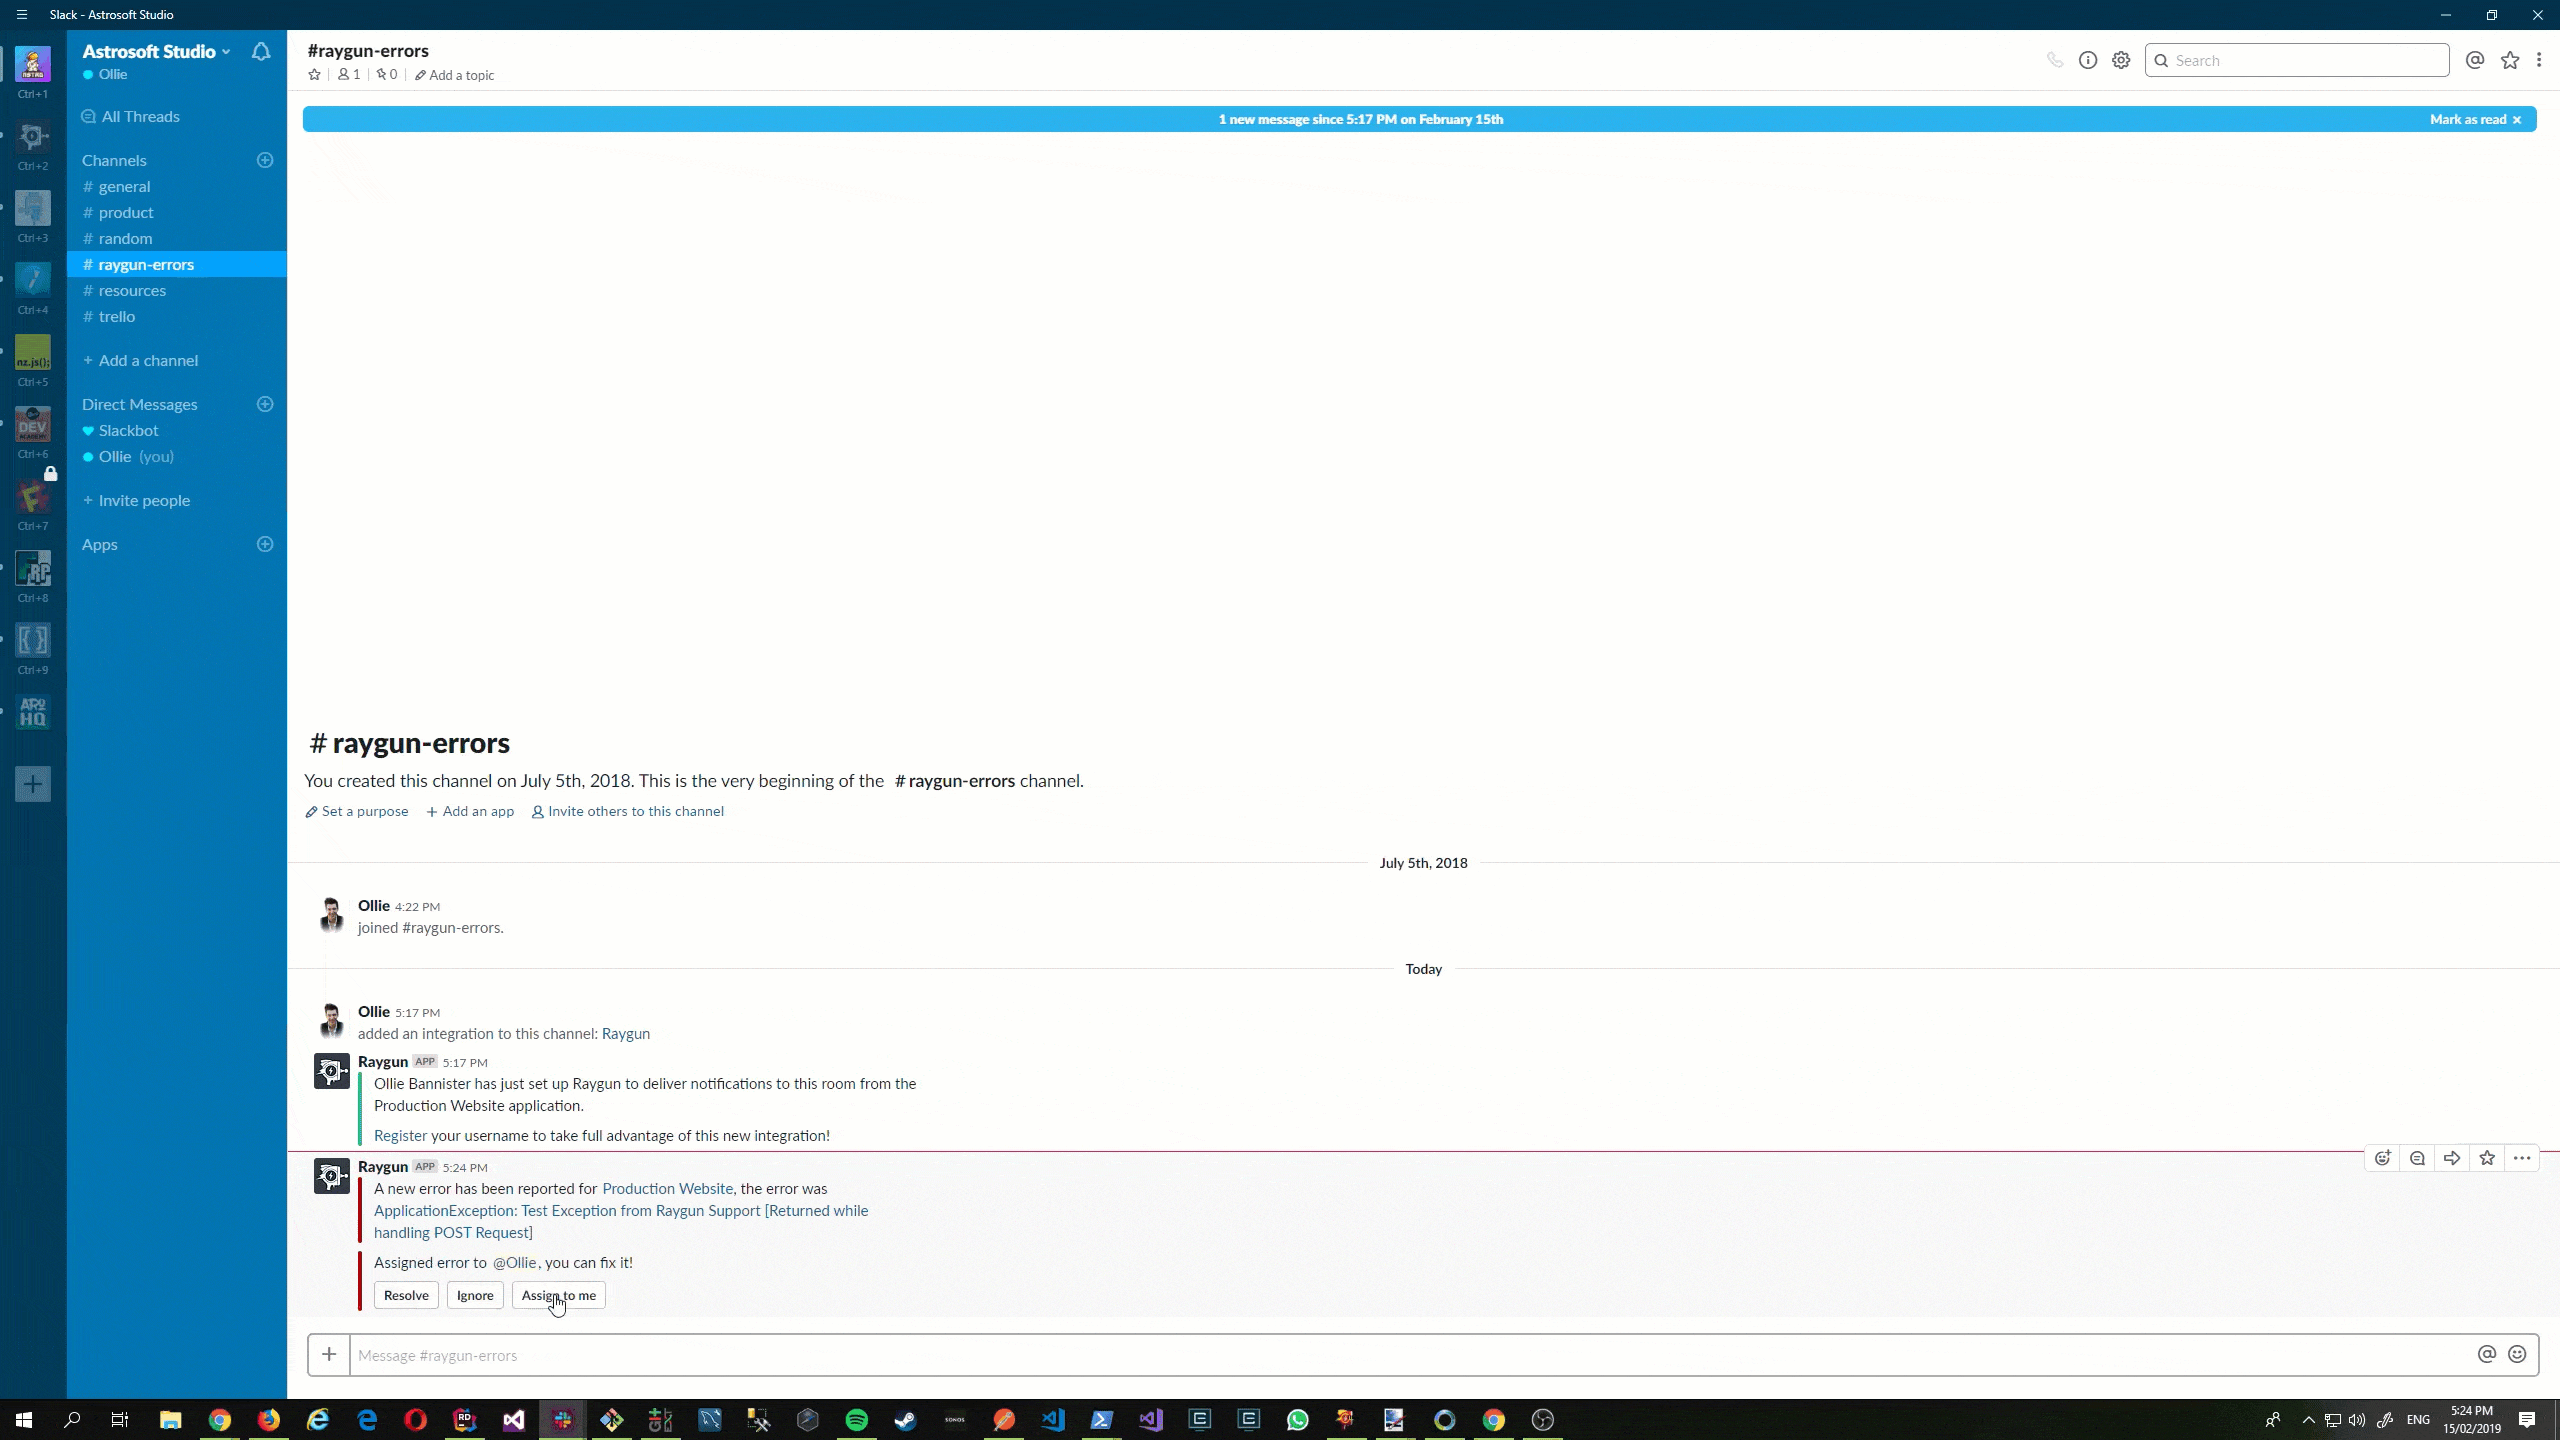This screenshot has height=1440, width=2560.
Task: Click the Raygun app name at 5:24 PM
Action: click(383, 1166)
